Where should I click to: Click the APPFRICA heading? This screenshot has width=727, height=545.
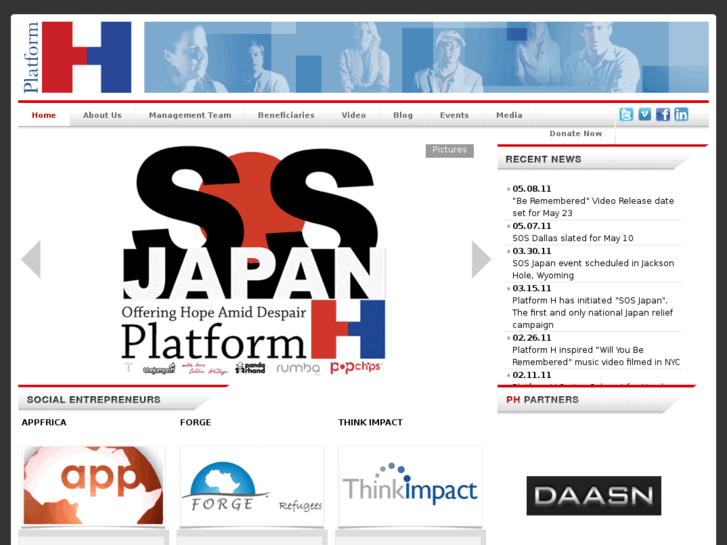(x=44, y=423)
